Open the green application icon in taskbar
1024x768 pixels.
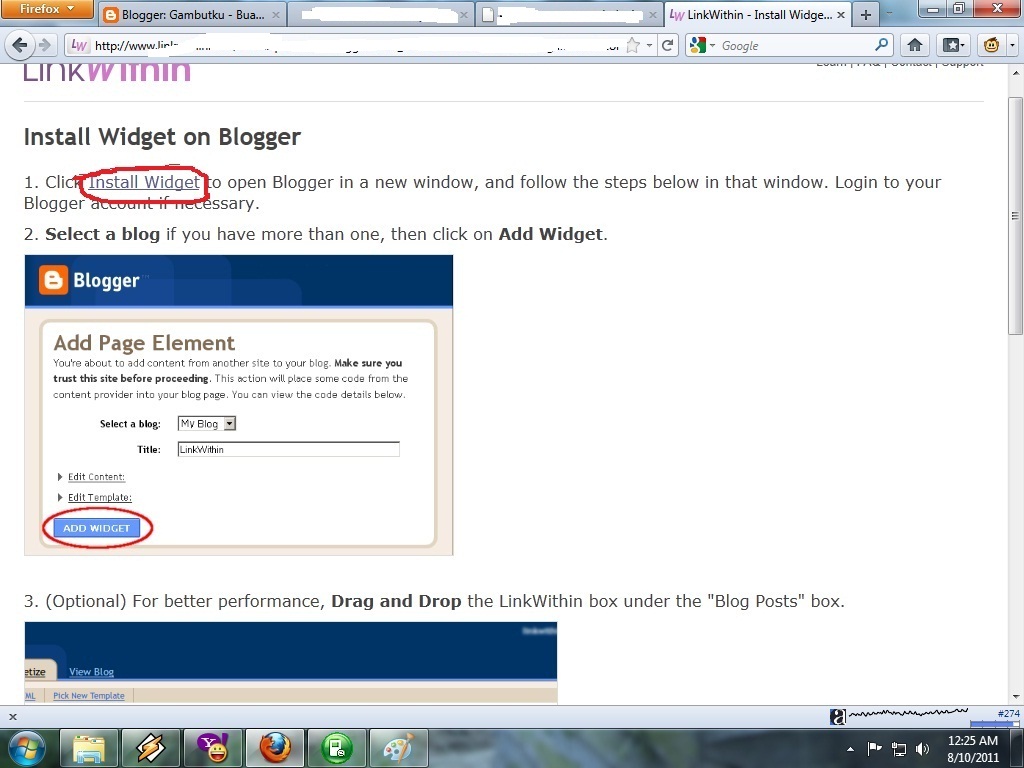pyautogui.click(x=336, y=748)
